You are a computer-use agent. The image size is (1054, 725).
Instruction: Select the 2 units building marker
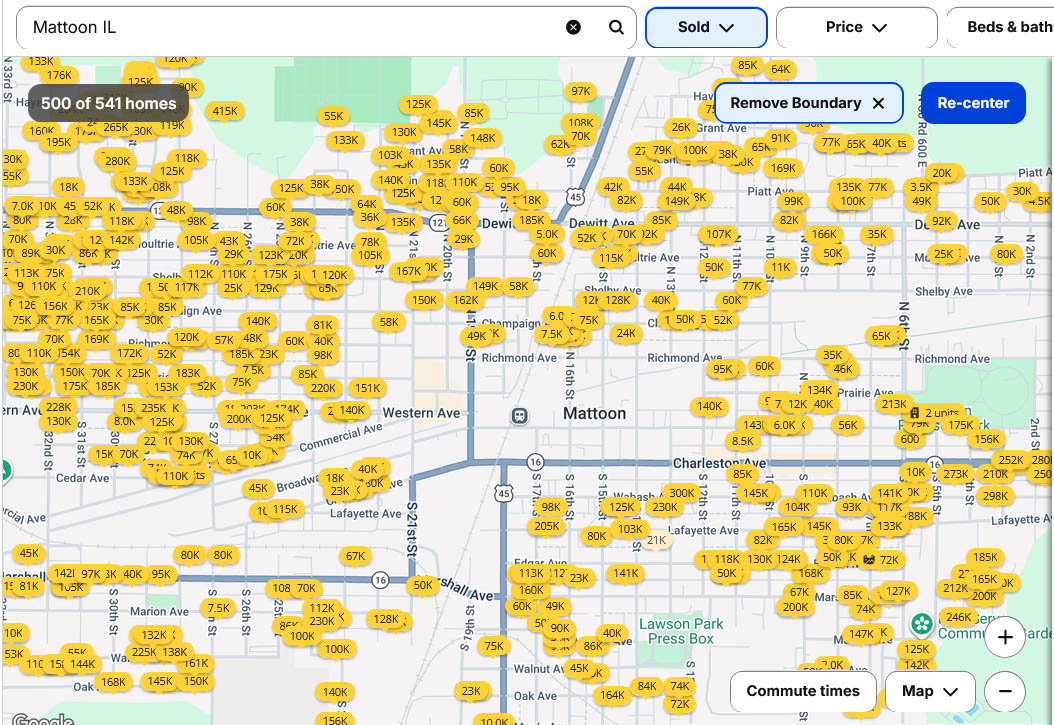click(935, 413)
